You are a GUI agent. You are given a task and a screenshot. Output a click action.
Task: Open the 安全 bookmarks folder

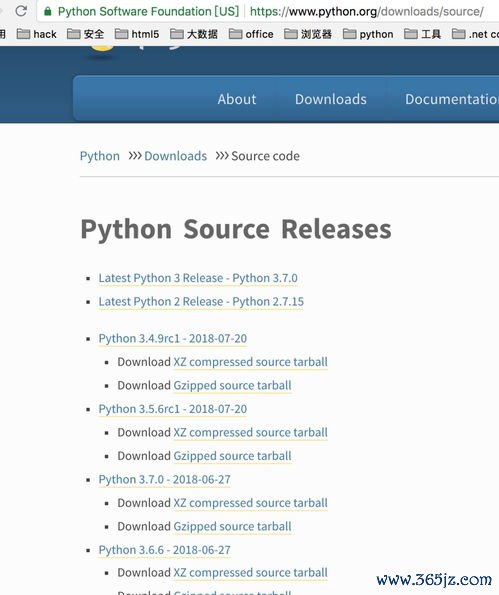click(85, 34)
